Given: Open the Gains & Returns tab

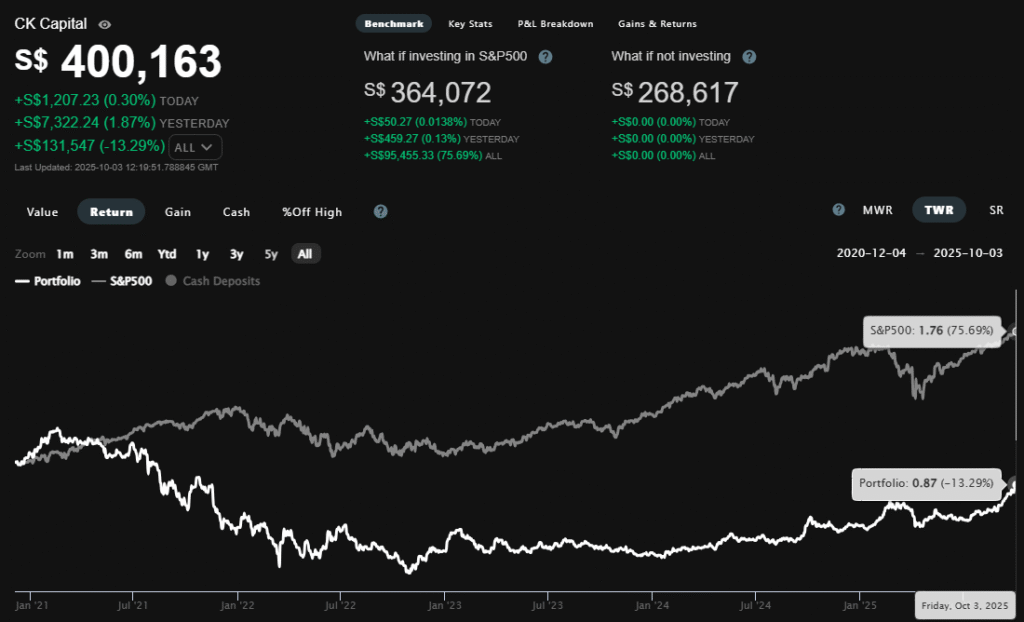Looking at the screenshot, I should click(658, 23).
